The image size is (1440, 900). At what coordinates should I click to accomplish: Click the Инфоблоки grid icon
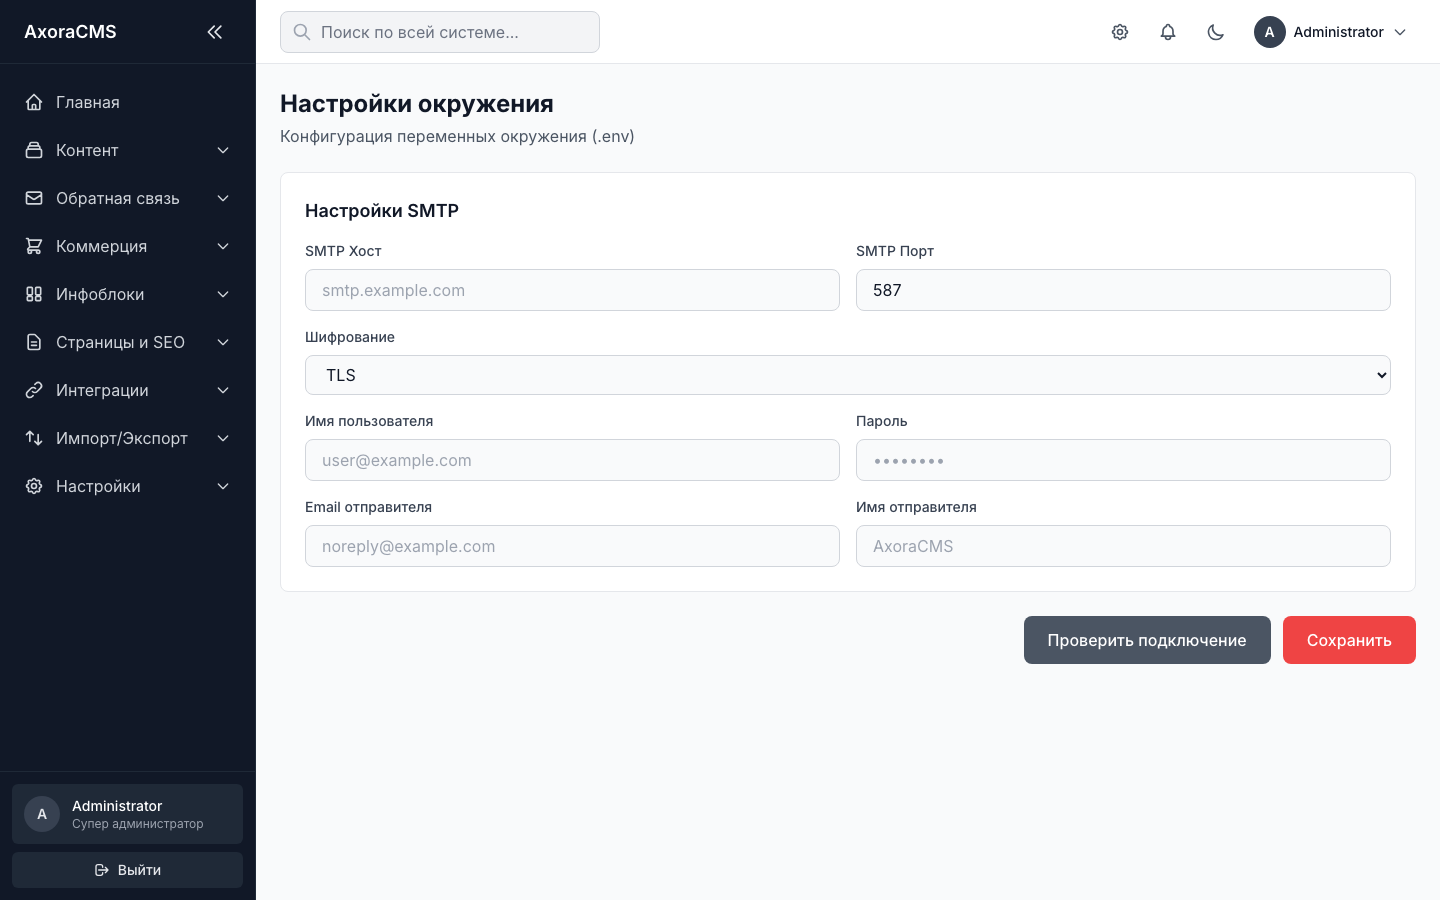[x=34, y=294]
